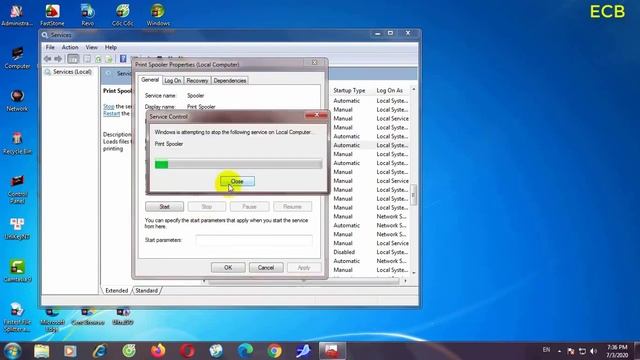640x360 pixels.
Task: Click the Stop the service link
Action: (x=109, y=107)
